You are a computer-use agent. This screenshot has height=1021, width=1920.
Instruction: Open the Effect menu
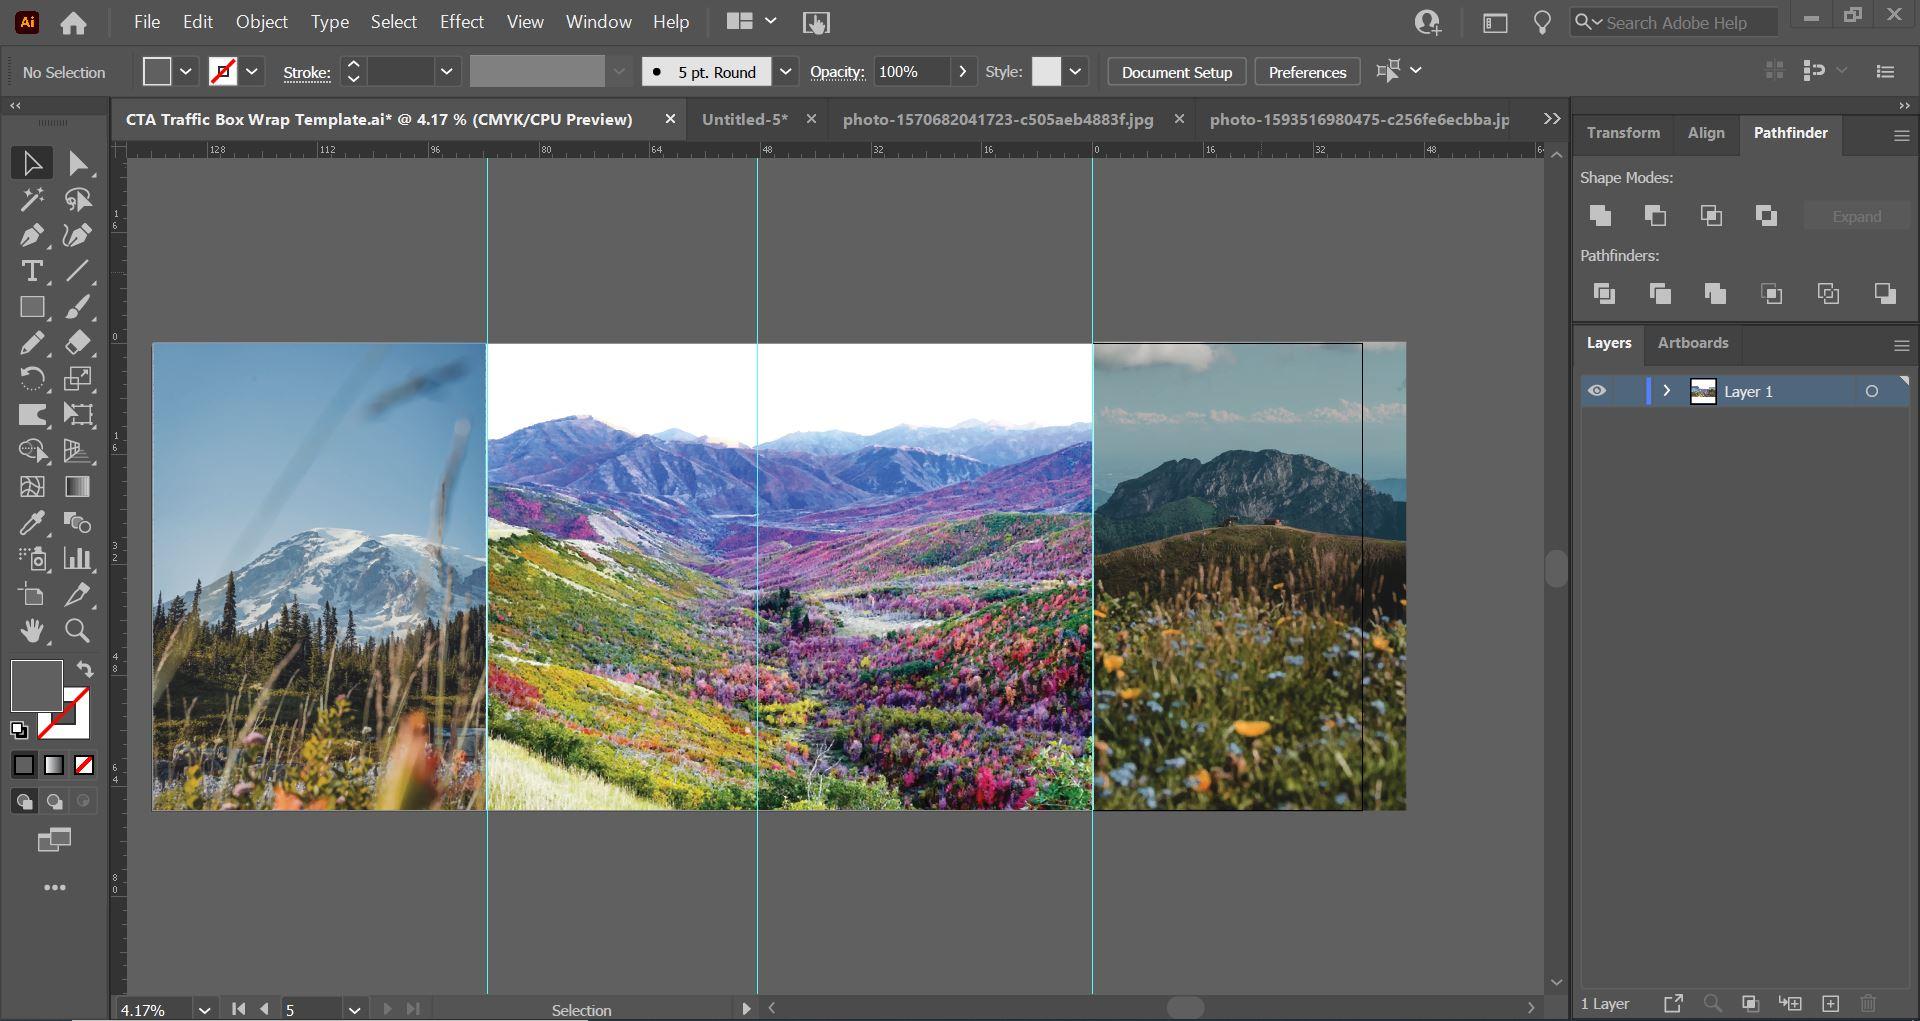click(461, 22)
